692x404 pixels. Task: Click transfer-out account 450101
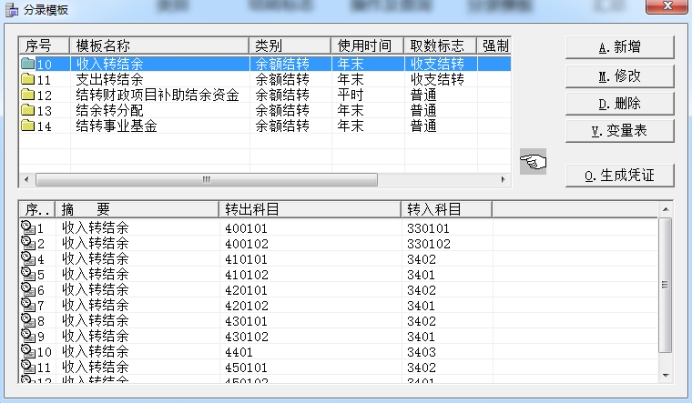click(x=246, y=367)
